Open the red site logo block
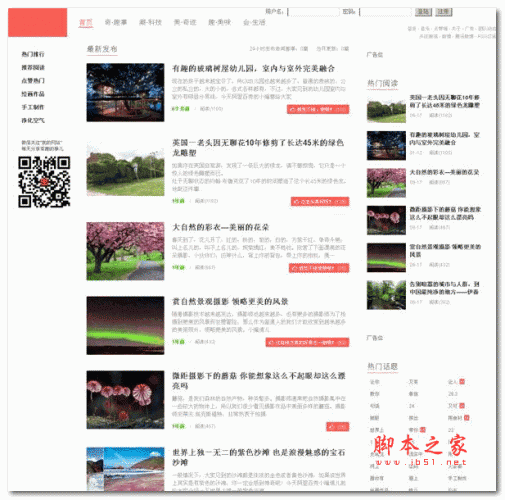Image resolution: width=505 pixels, height=500 pixels. pos(37,22)
